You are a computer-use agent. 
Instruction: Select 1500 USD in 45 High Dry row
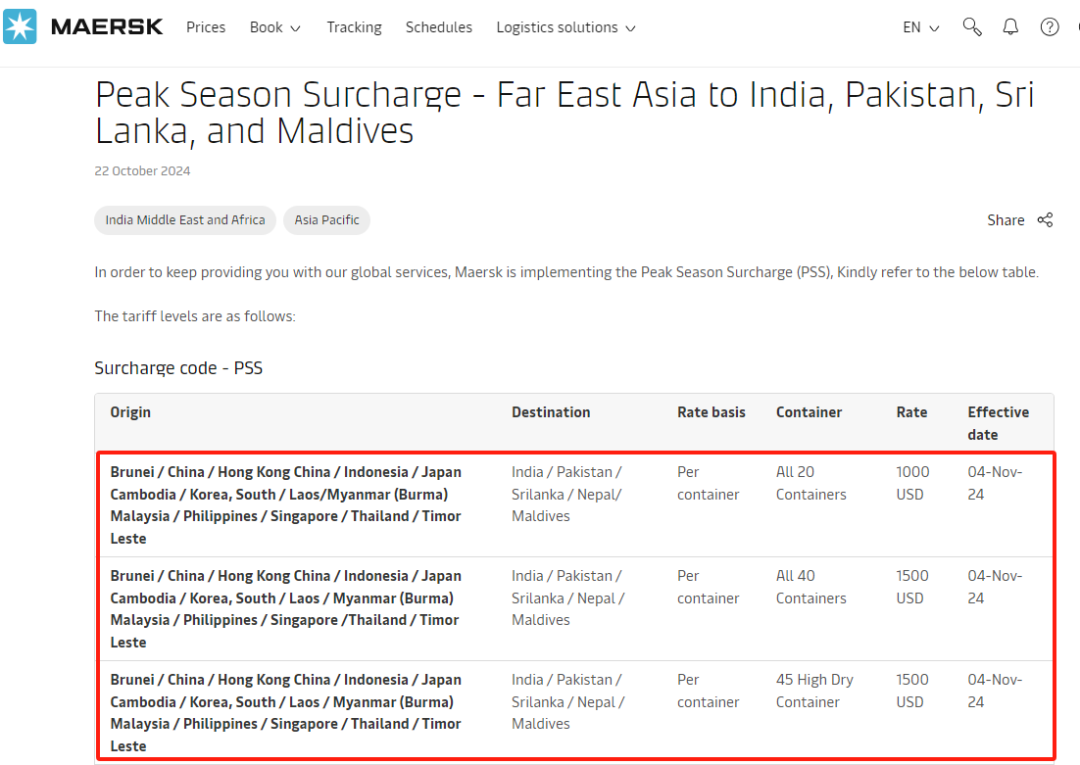[913, 691]
